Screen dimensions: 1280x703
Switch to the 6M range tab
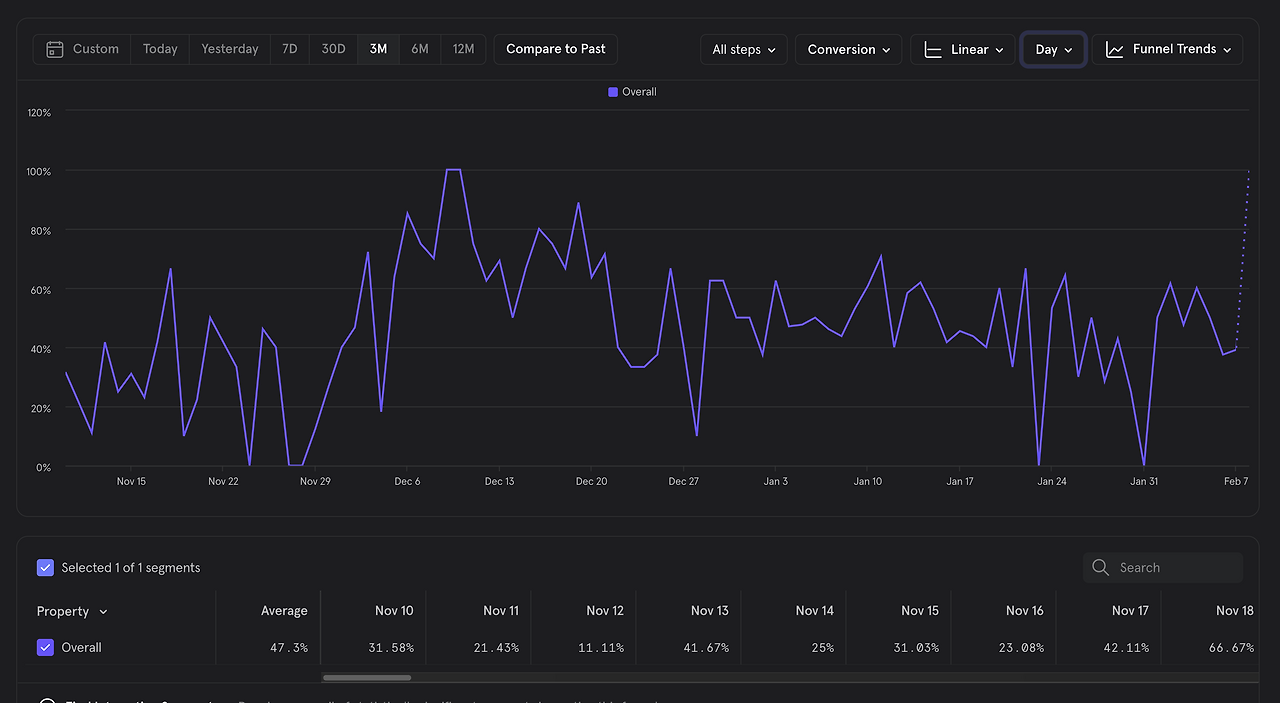click(420, 49)
